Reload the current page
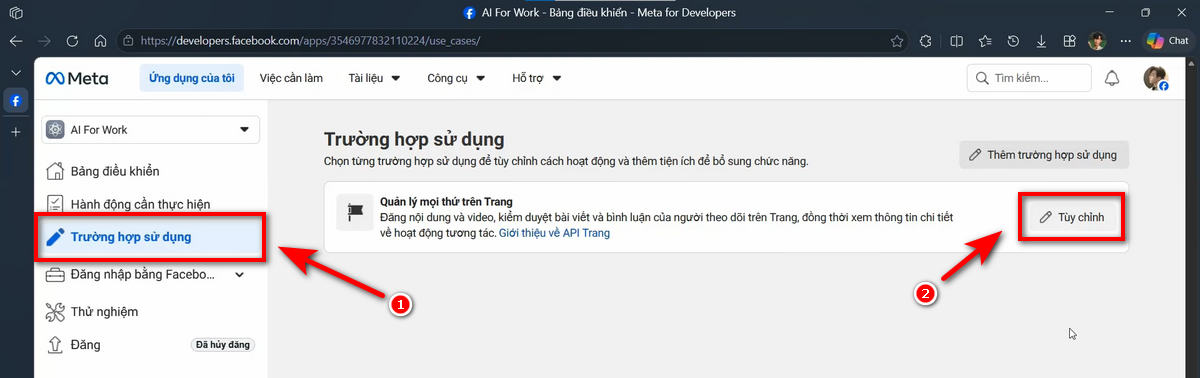This screenshot has height=378, width=1200. click(72, 41)
